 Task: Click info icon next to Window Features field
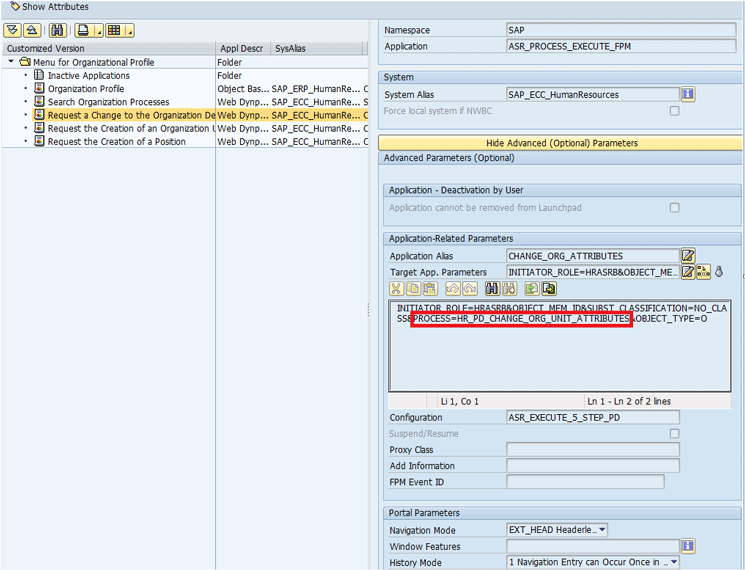688,546
